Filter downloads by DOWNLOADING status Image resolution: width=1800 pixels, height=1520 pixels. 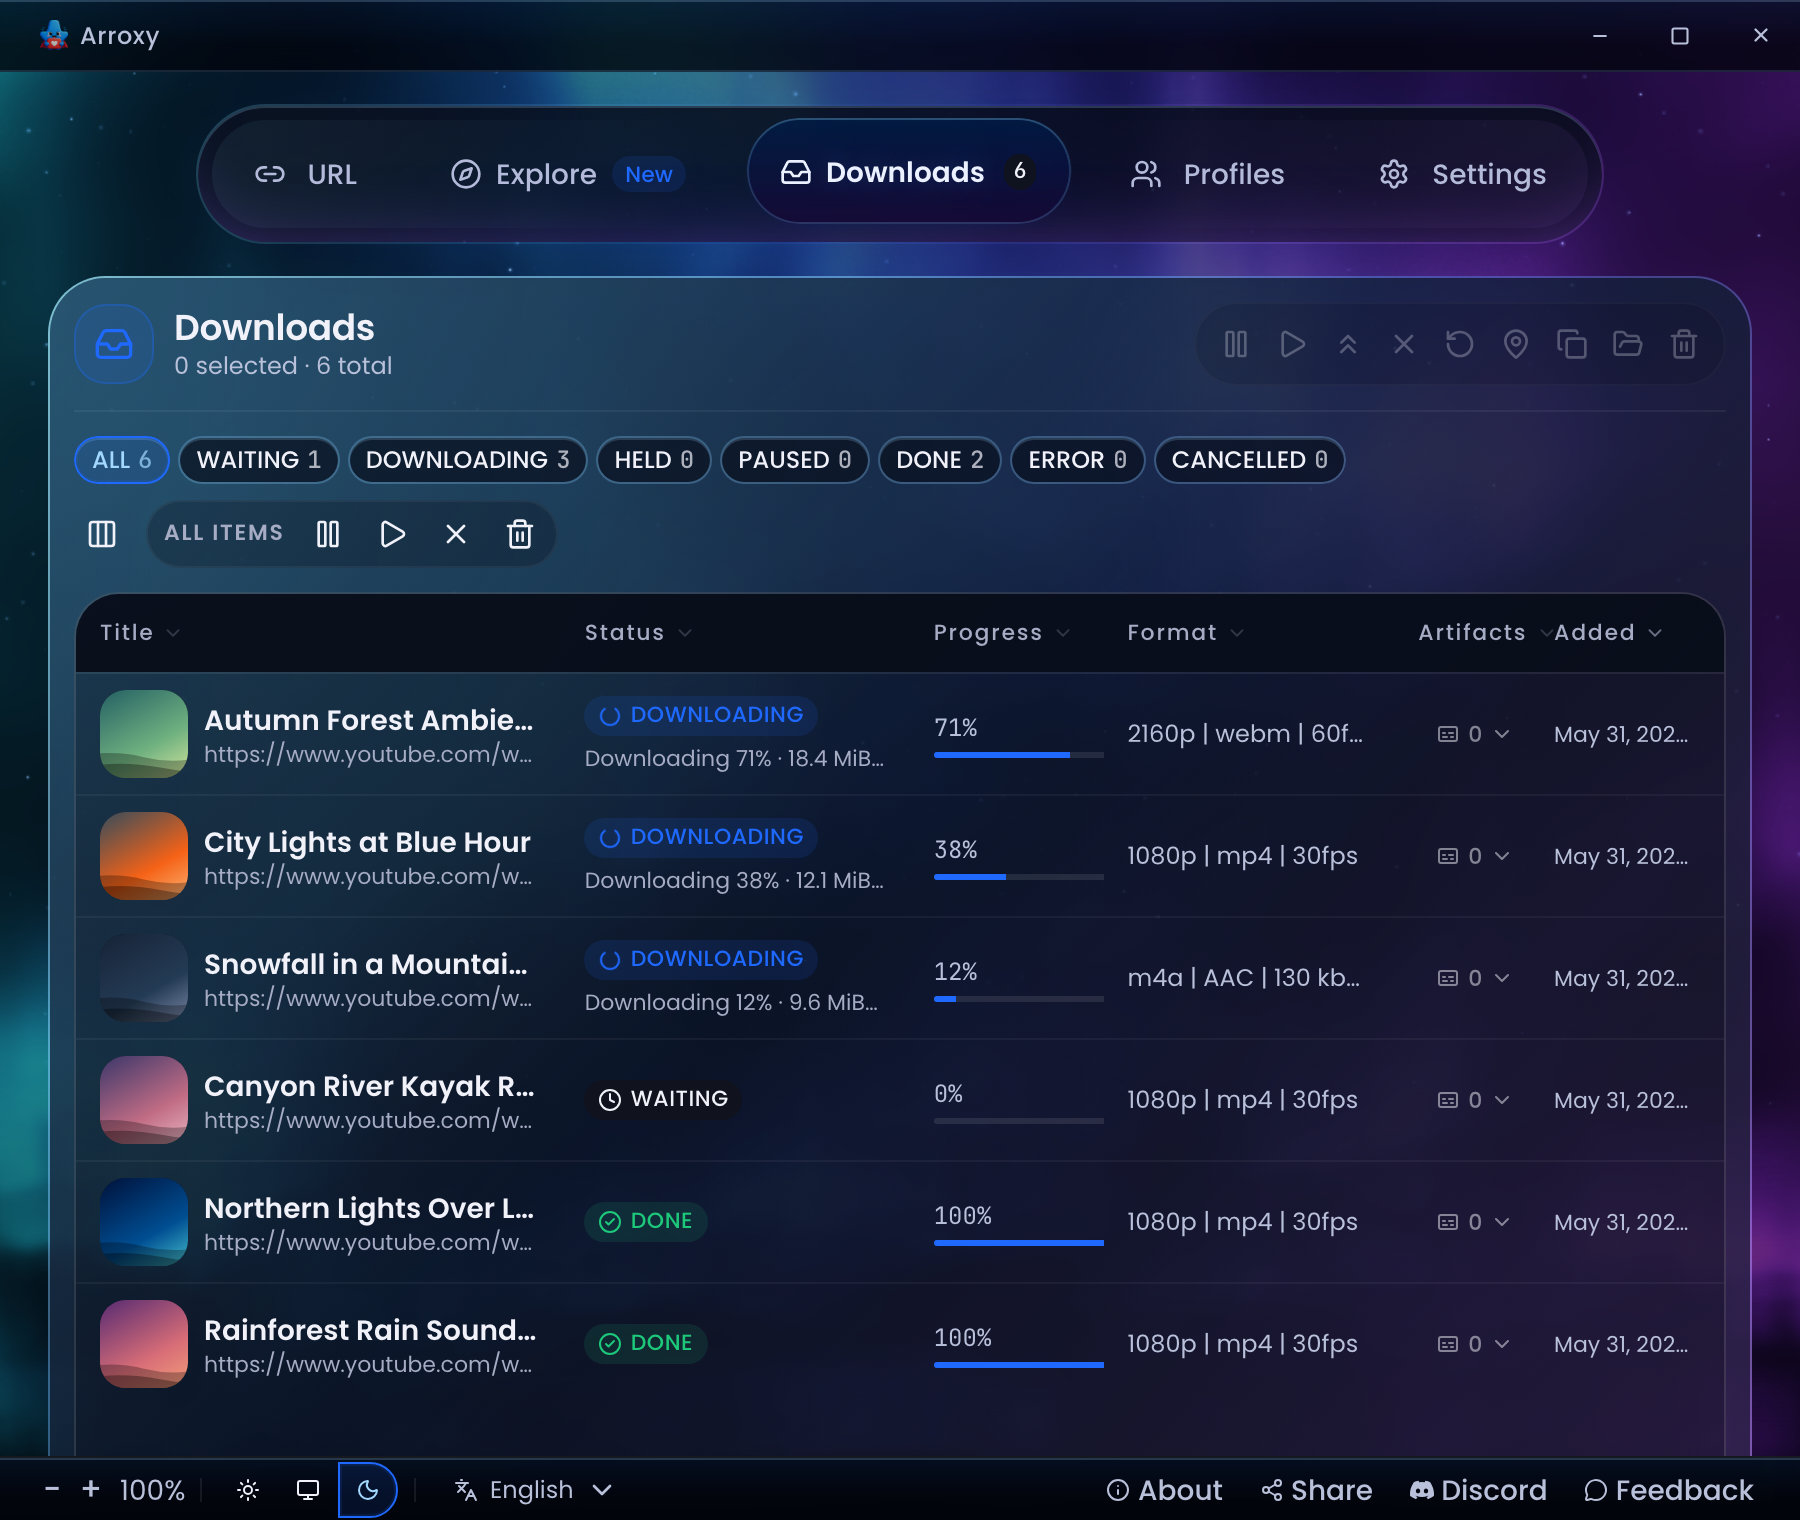468,460
